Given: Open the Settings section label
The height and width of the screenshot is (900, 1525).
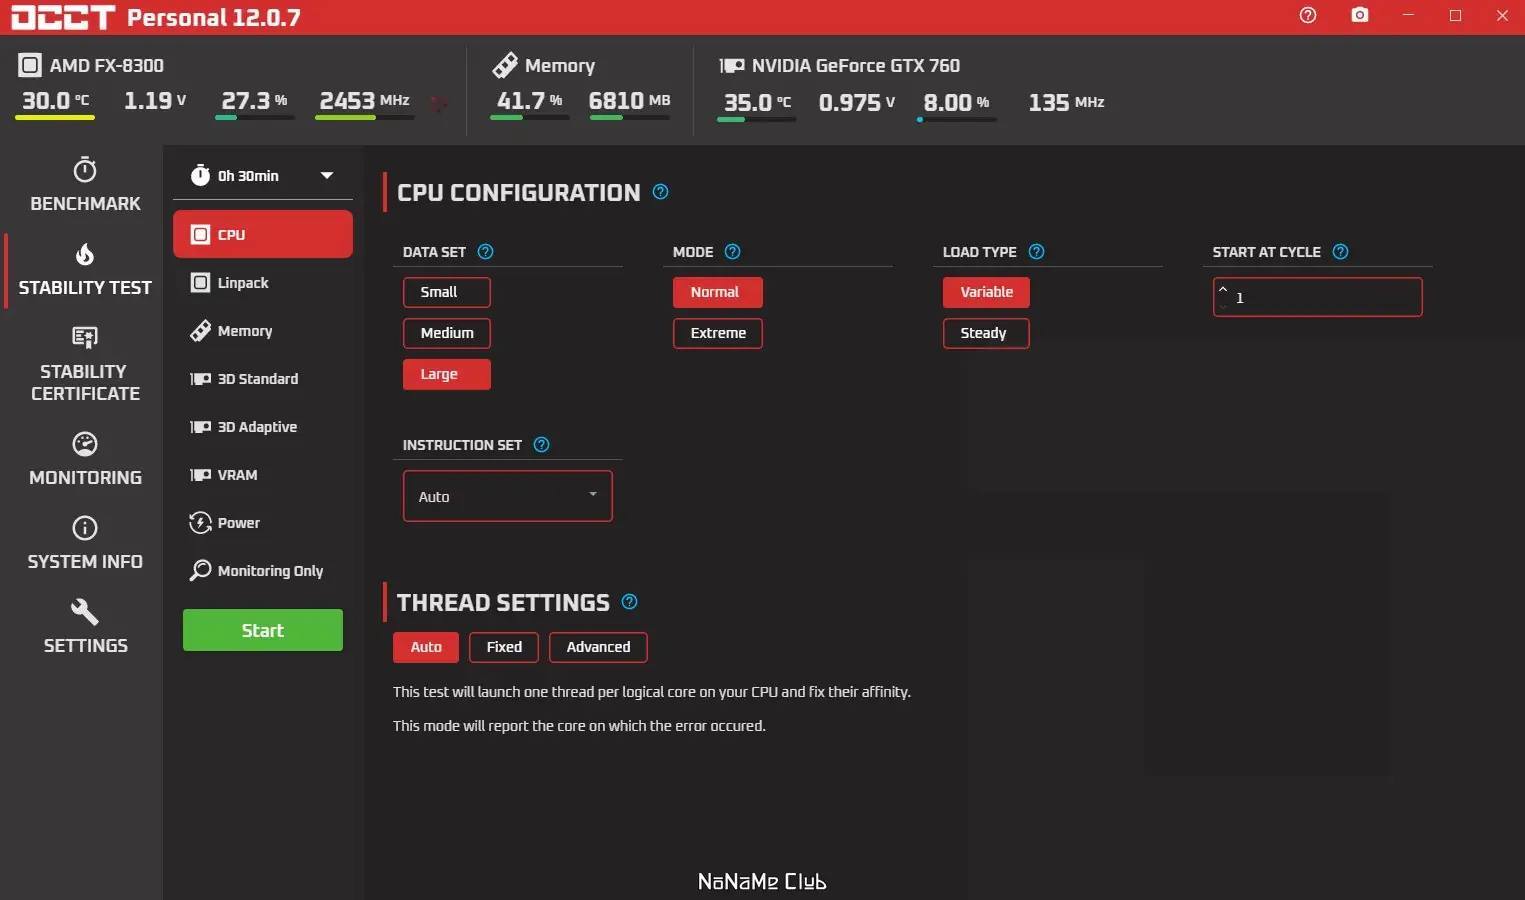Looking at the screenshot, I should point(85,645).
